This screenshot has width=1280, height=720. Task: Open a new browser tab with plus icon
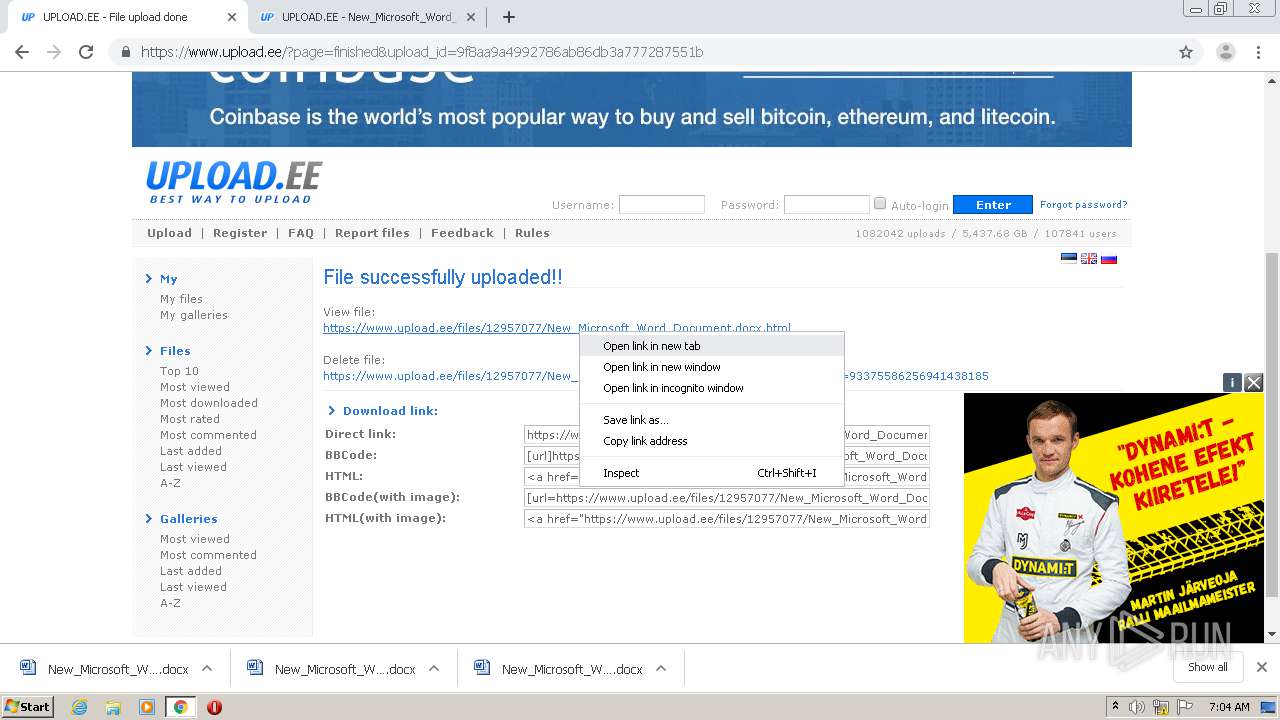[x=509, y=17]
